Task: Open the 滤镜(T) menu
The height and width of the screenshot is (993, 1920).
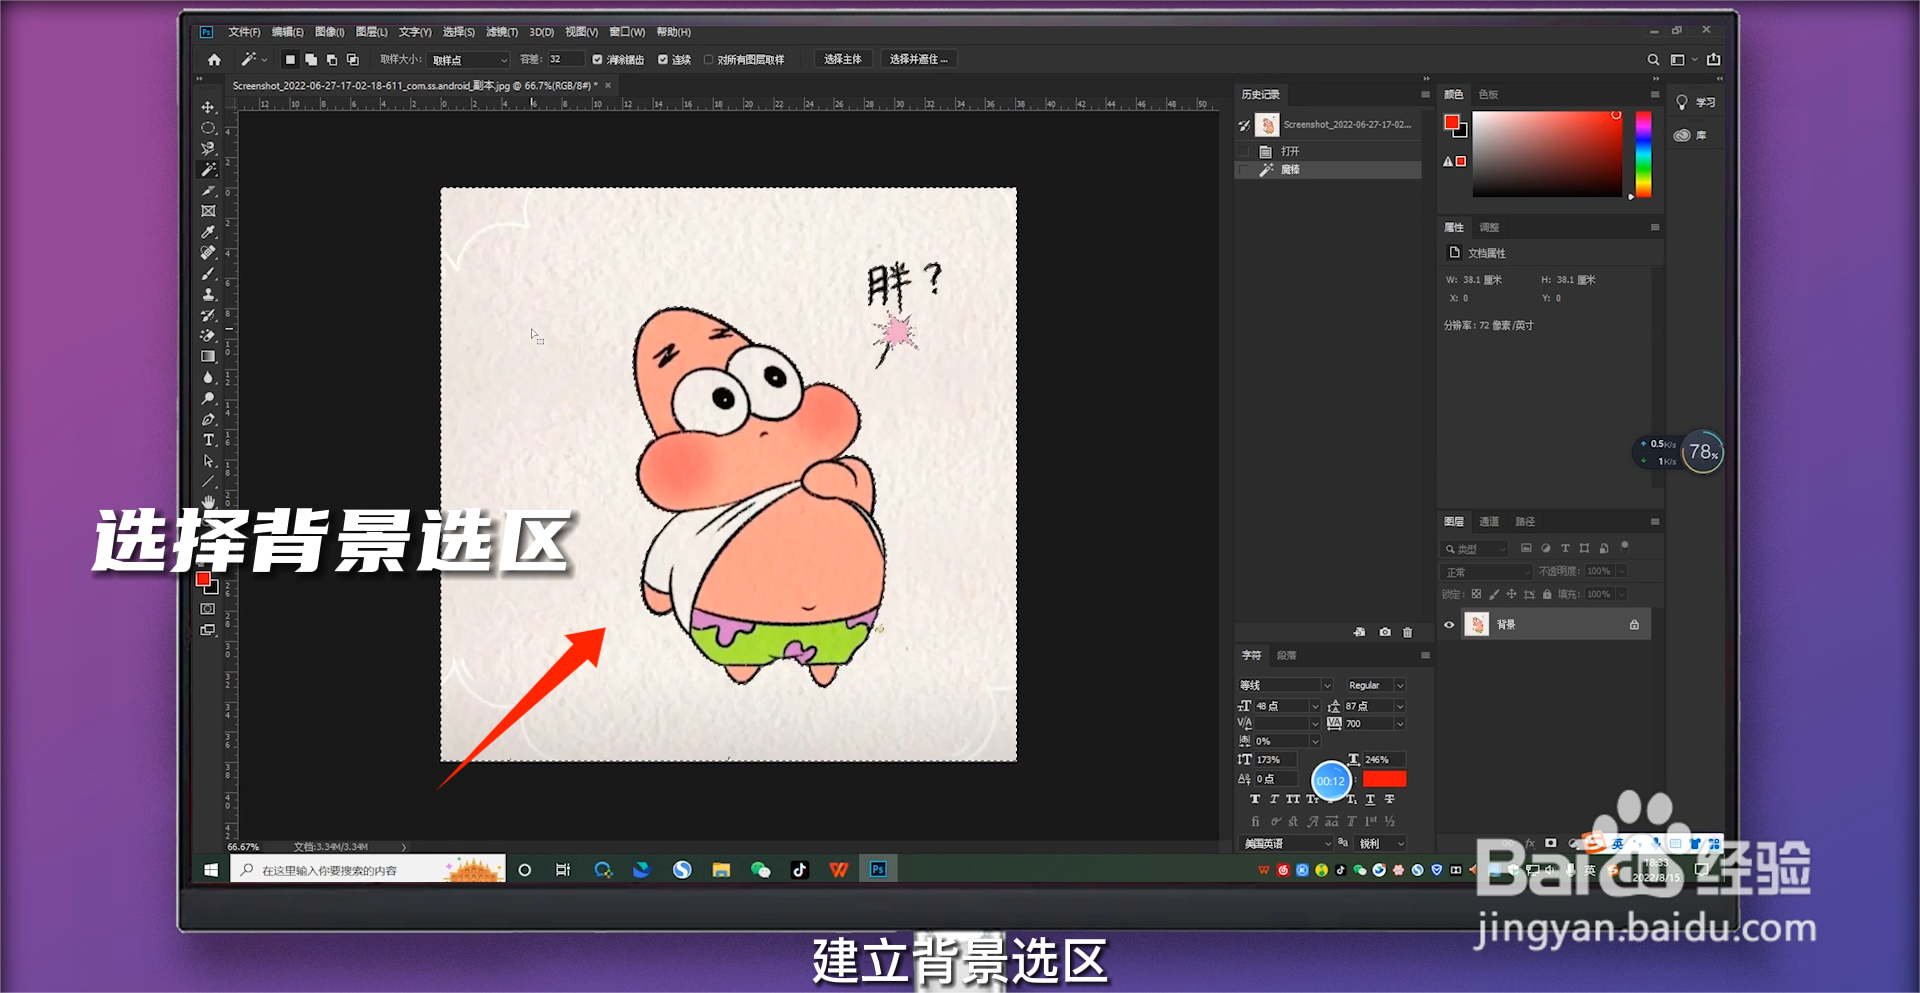Action: (502, 32)
